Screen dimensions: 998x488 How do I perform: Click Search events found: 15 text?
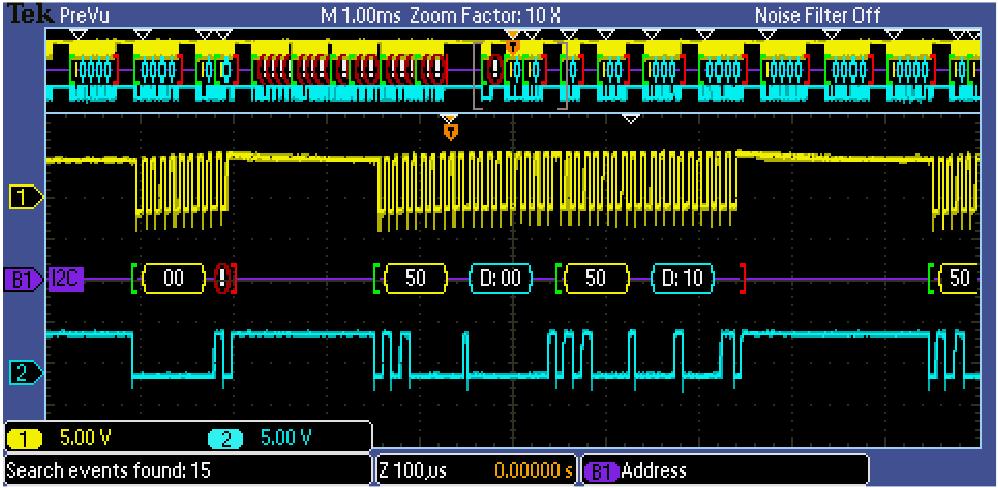(x=108, y=471)
